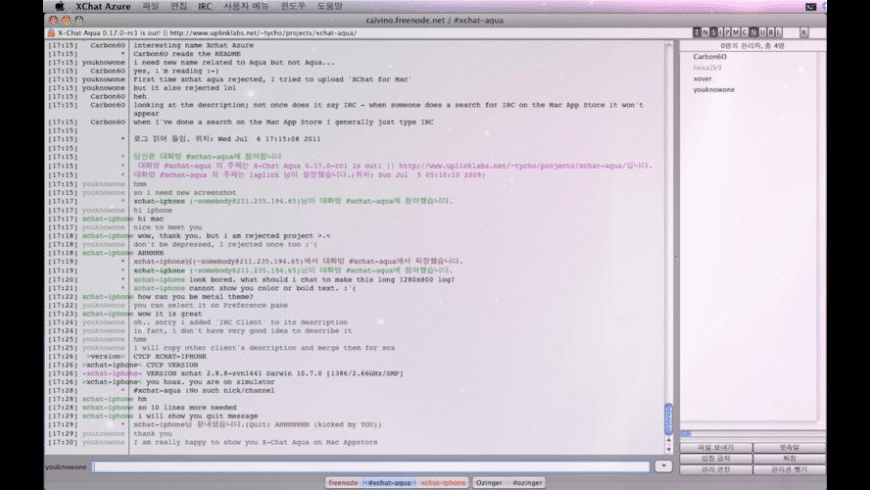Open the 사용자 메뉴 menu

(246, 7)
